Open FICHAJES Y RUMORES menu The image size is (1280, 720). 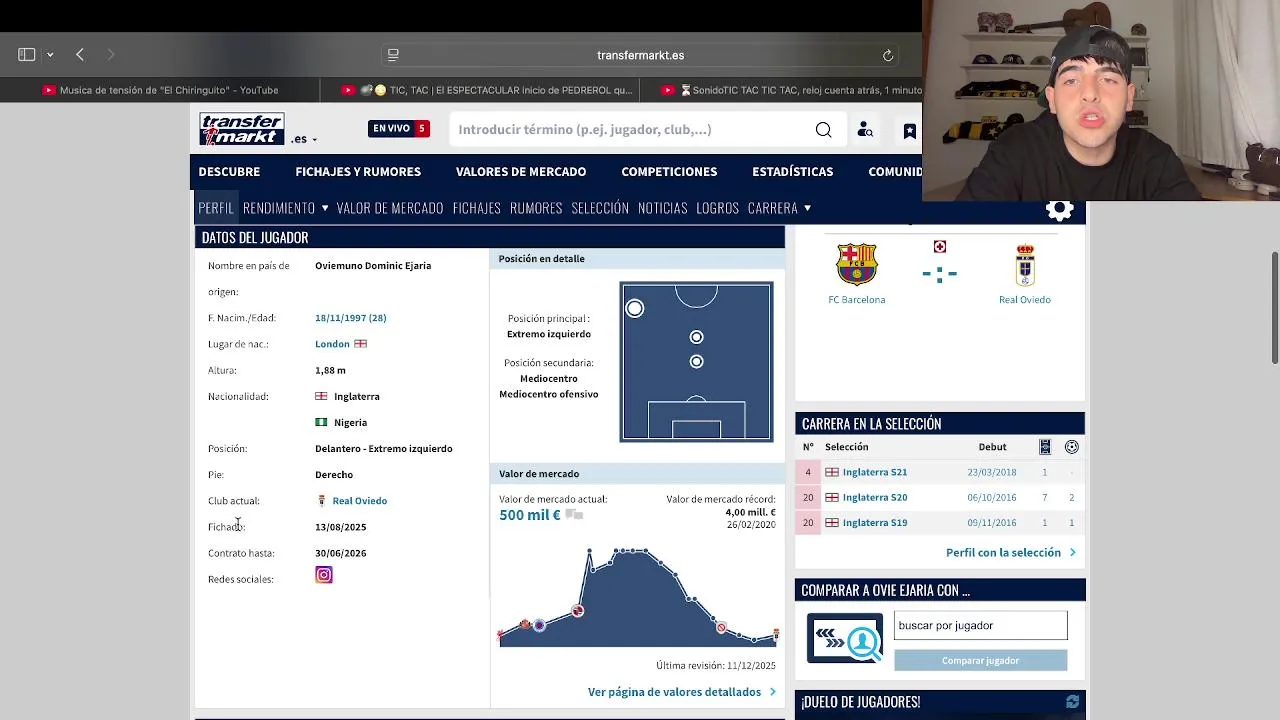pyautogui.click(x=358, y=172)
